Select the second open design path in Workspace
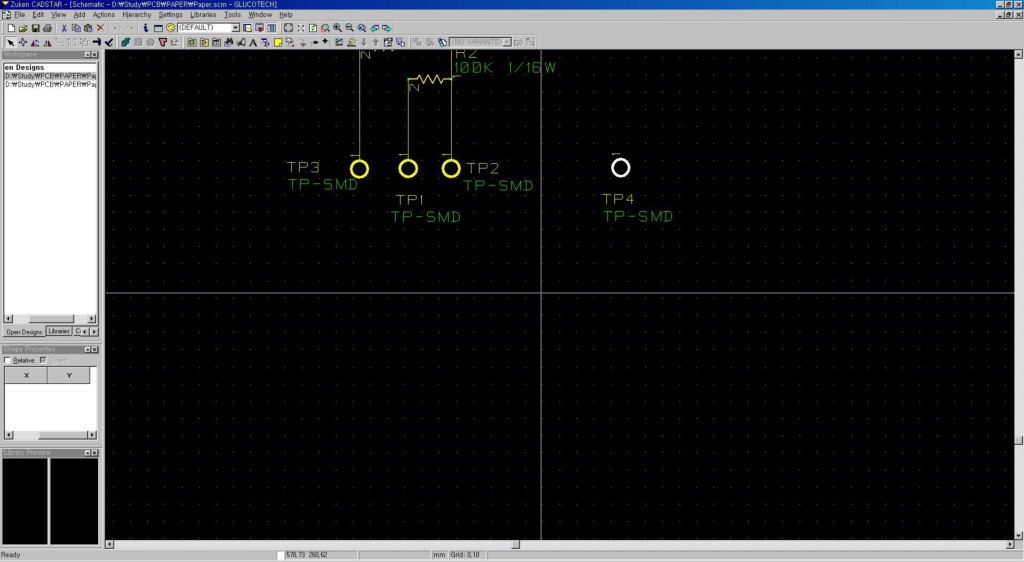The height and width of the screenshot is (562, 1024). pos(50,84)
